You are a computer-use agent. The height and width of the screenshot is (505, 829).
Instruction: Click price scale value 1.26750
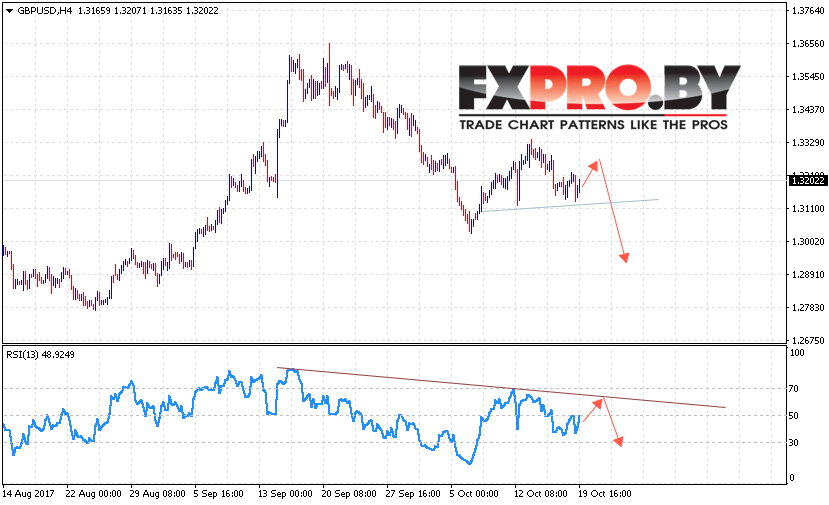[808, 341]
